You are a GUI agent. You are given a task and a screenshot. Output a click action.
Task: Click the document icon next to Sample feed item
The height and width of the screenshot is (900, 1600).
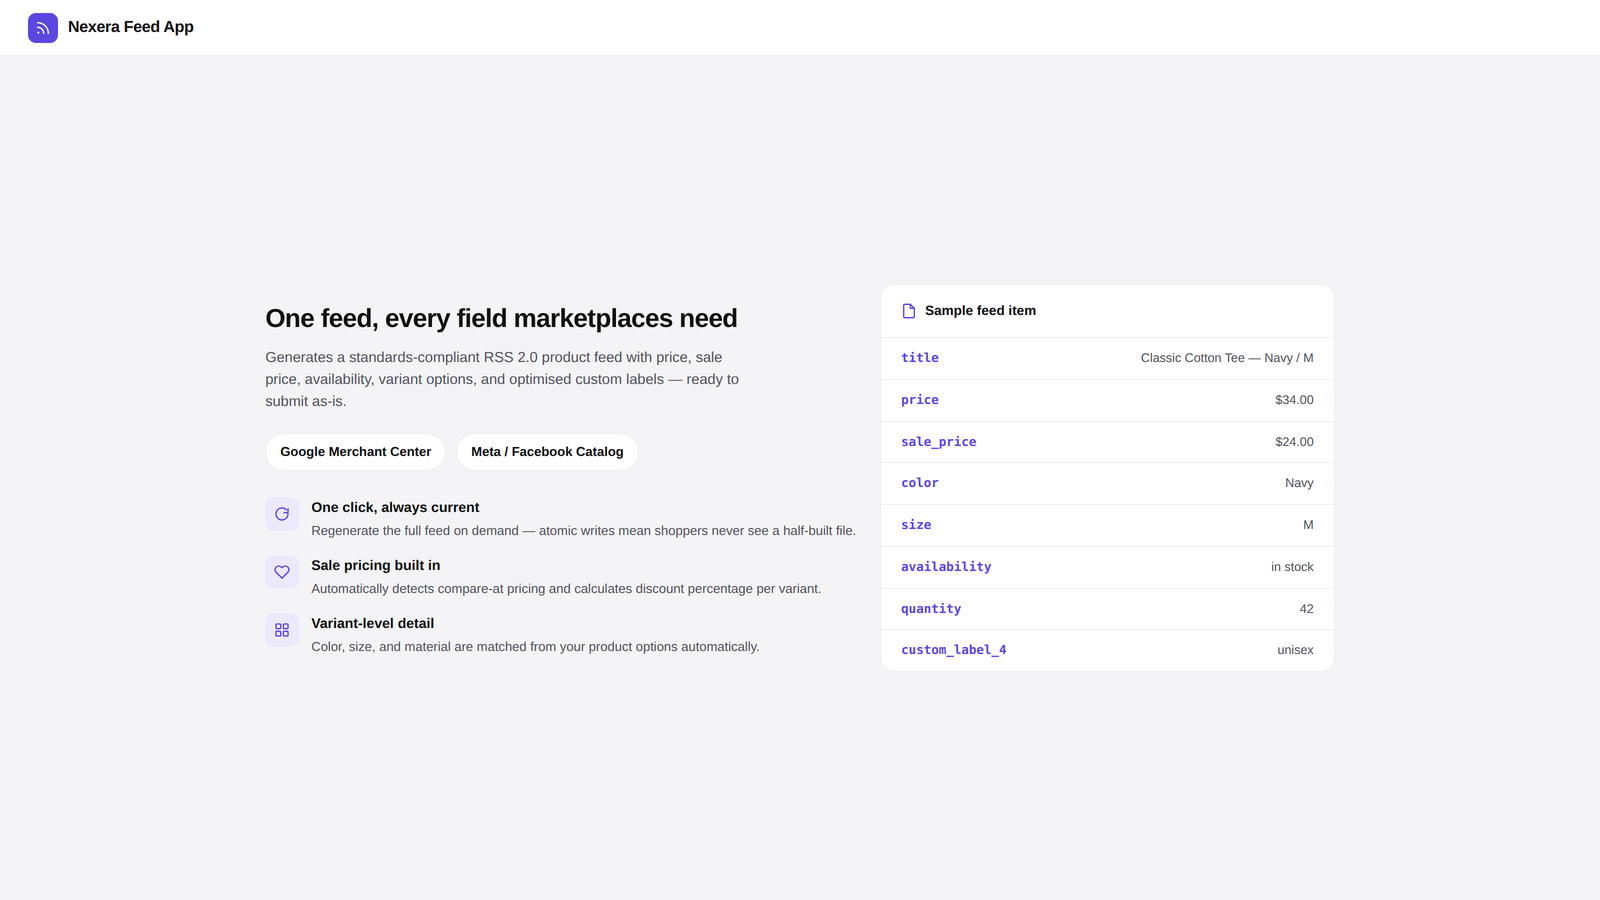909,311
